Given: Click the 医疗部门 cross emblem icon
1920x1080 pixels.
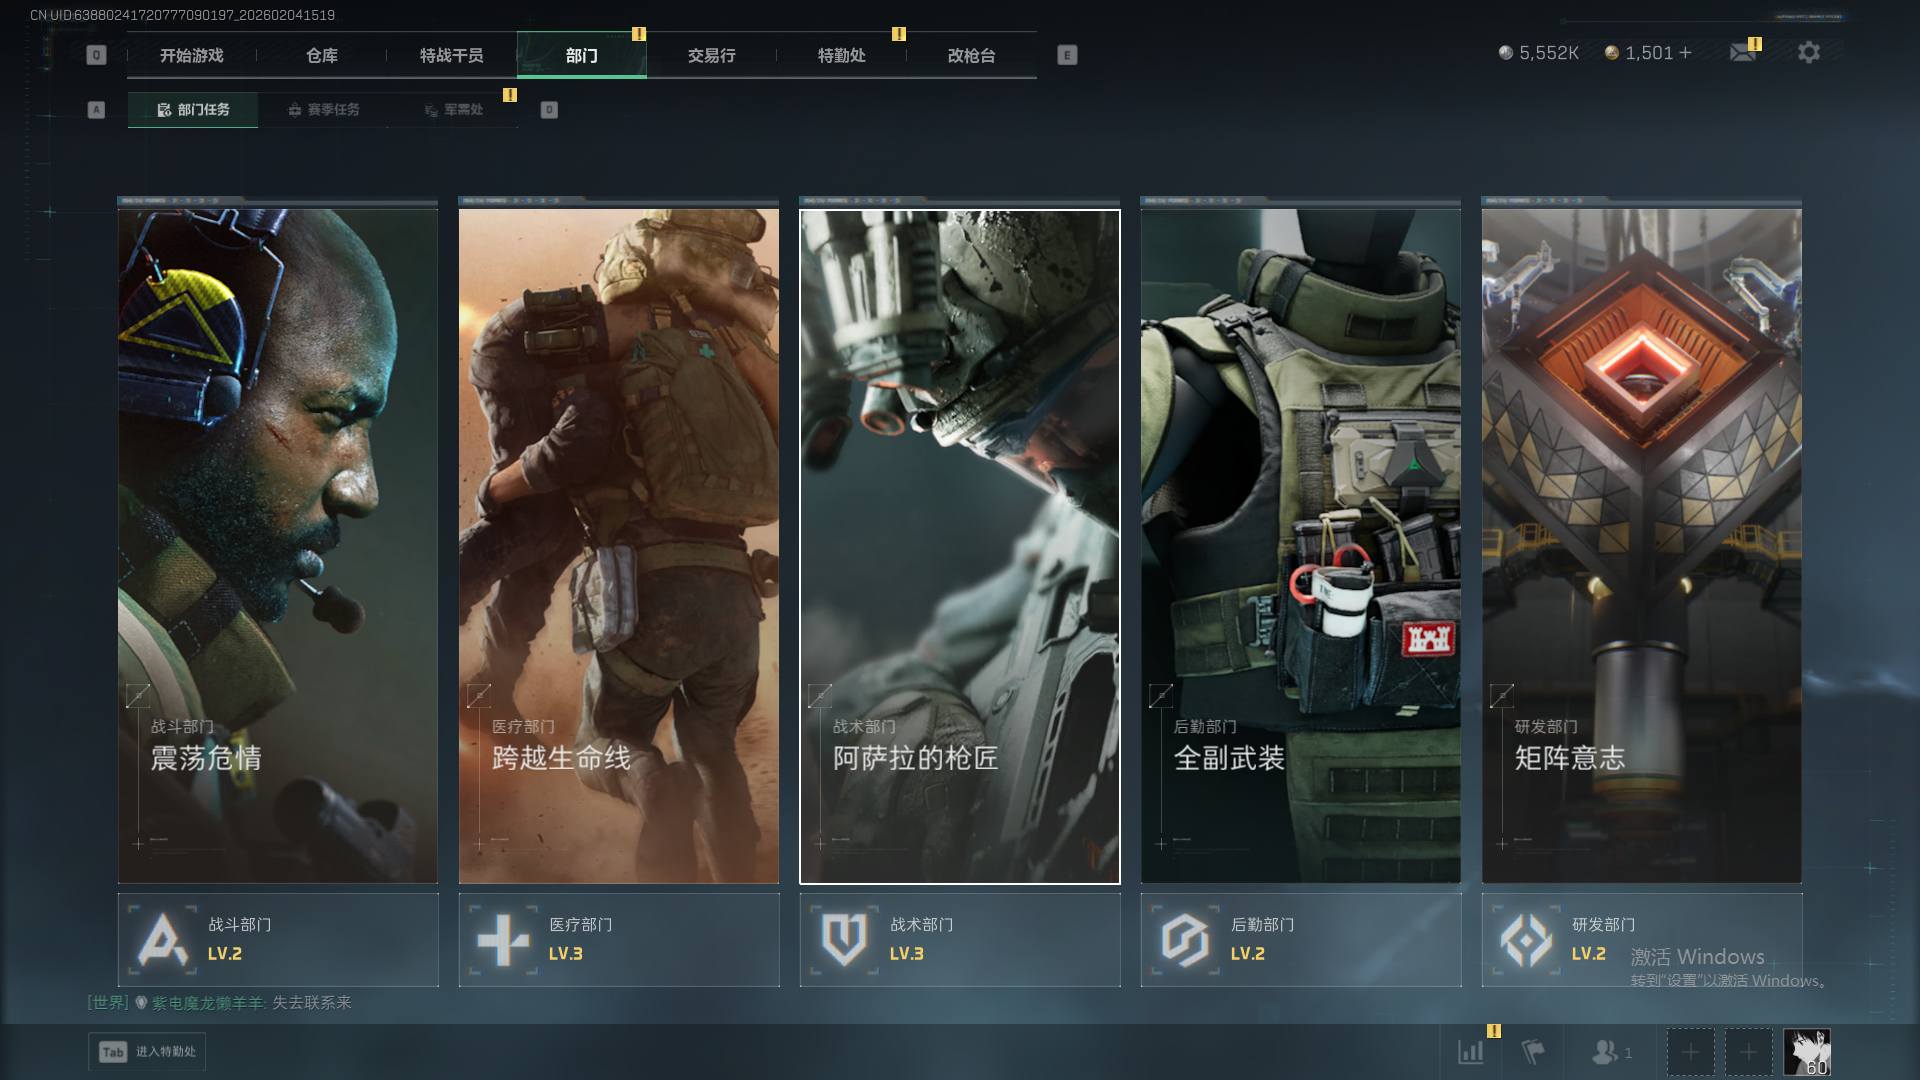Looking at the screenshot, I should pos(503,940).
